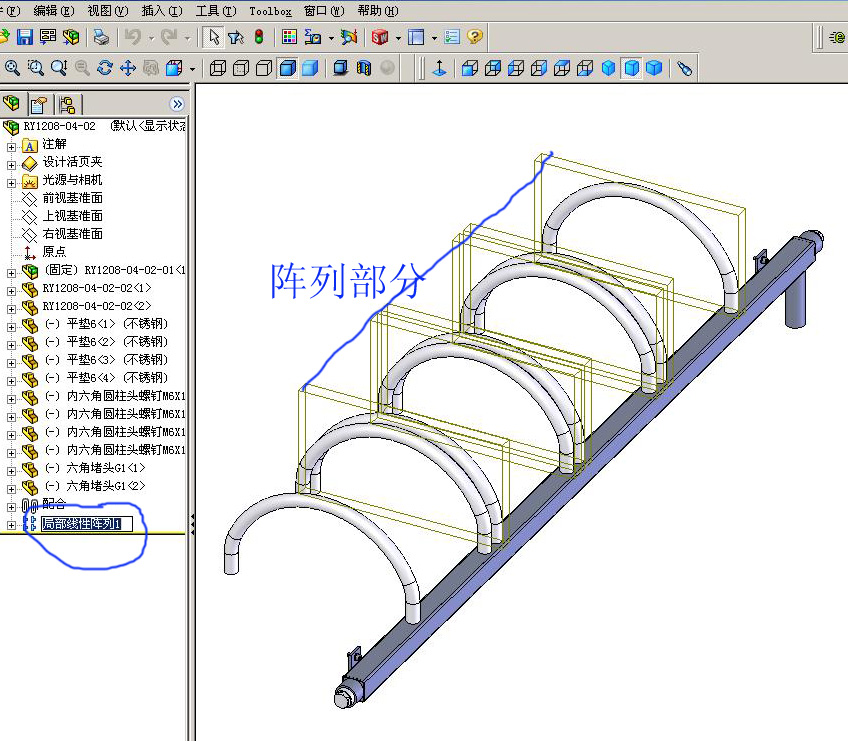
Task: Click the window layout icon
Action: pyautogui.click(x=416, y=37)
